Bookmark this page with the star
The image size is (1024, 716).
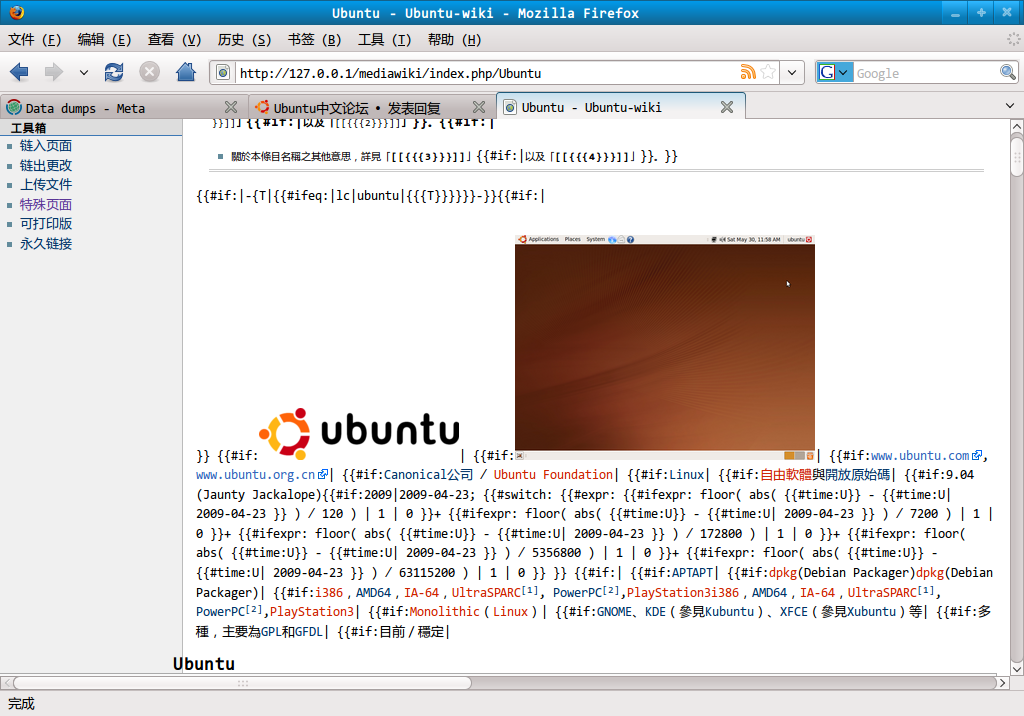[768, 72]
